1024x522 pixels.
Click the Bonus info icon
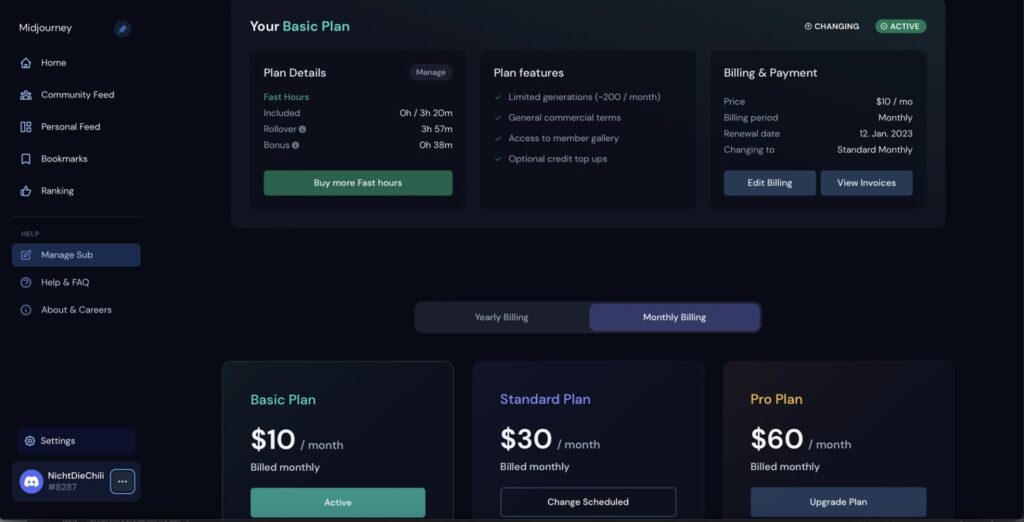pos(296,145)
